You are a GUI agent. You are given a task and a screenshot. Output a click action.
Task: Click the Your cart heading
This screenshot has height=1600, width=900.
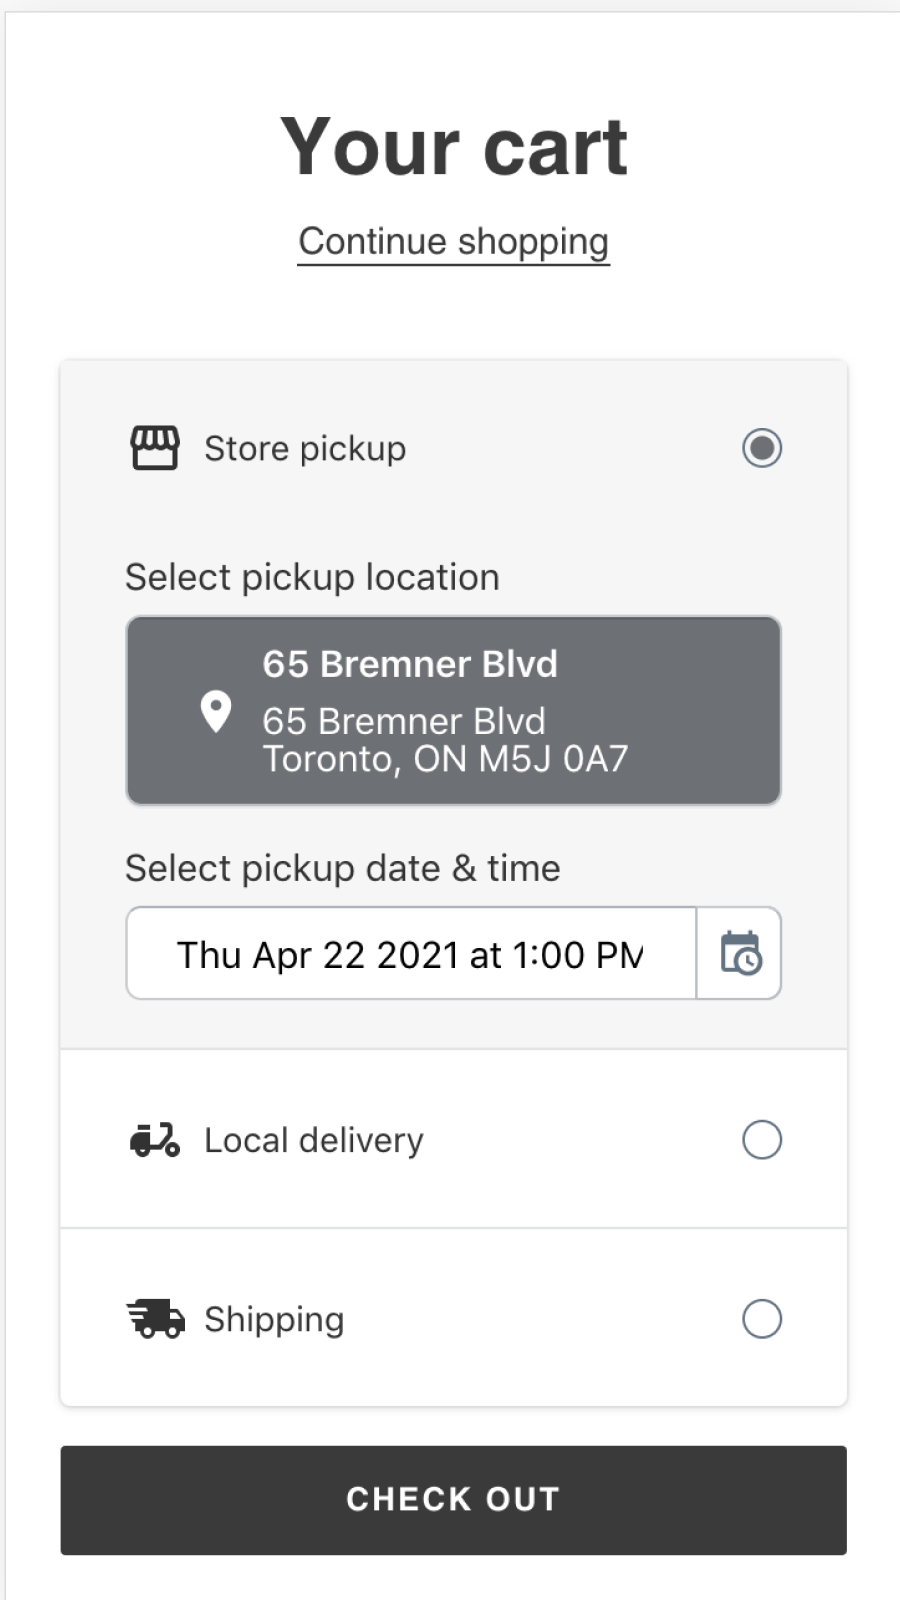point(453,148)
